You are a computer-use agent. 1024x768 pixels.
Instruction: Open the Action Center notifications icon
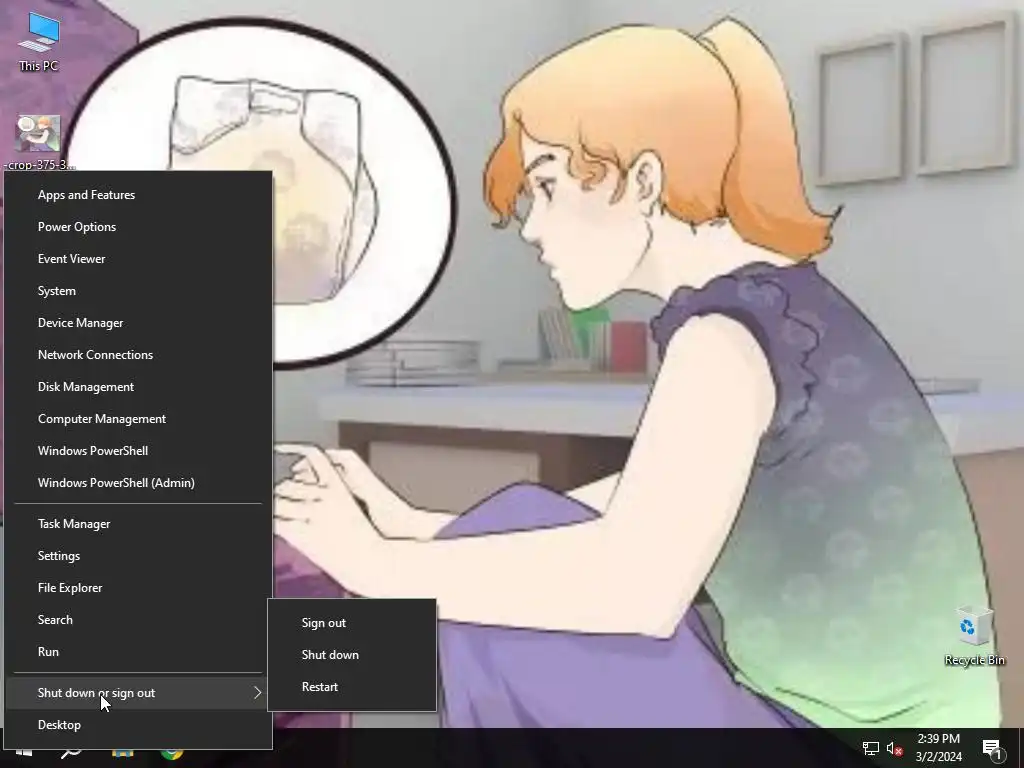[992, 749]
